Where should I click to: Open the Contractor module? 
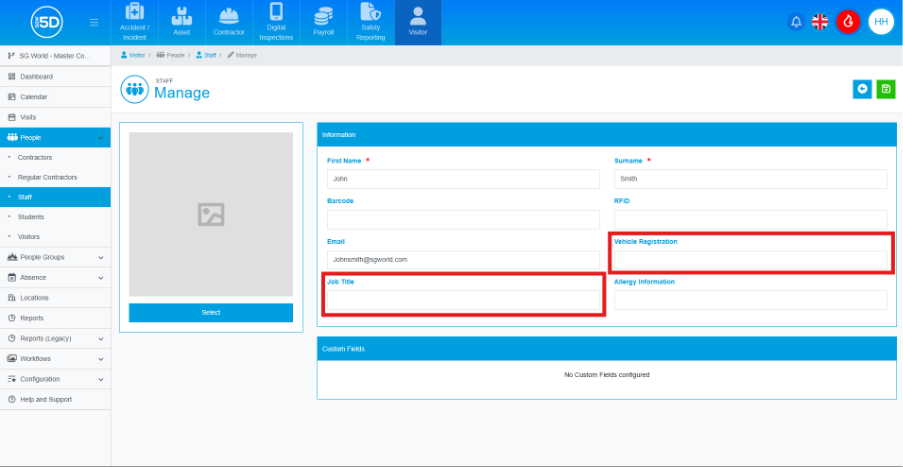click(229, 22)
